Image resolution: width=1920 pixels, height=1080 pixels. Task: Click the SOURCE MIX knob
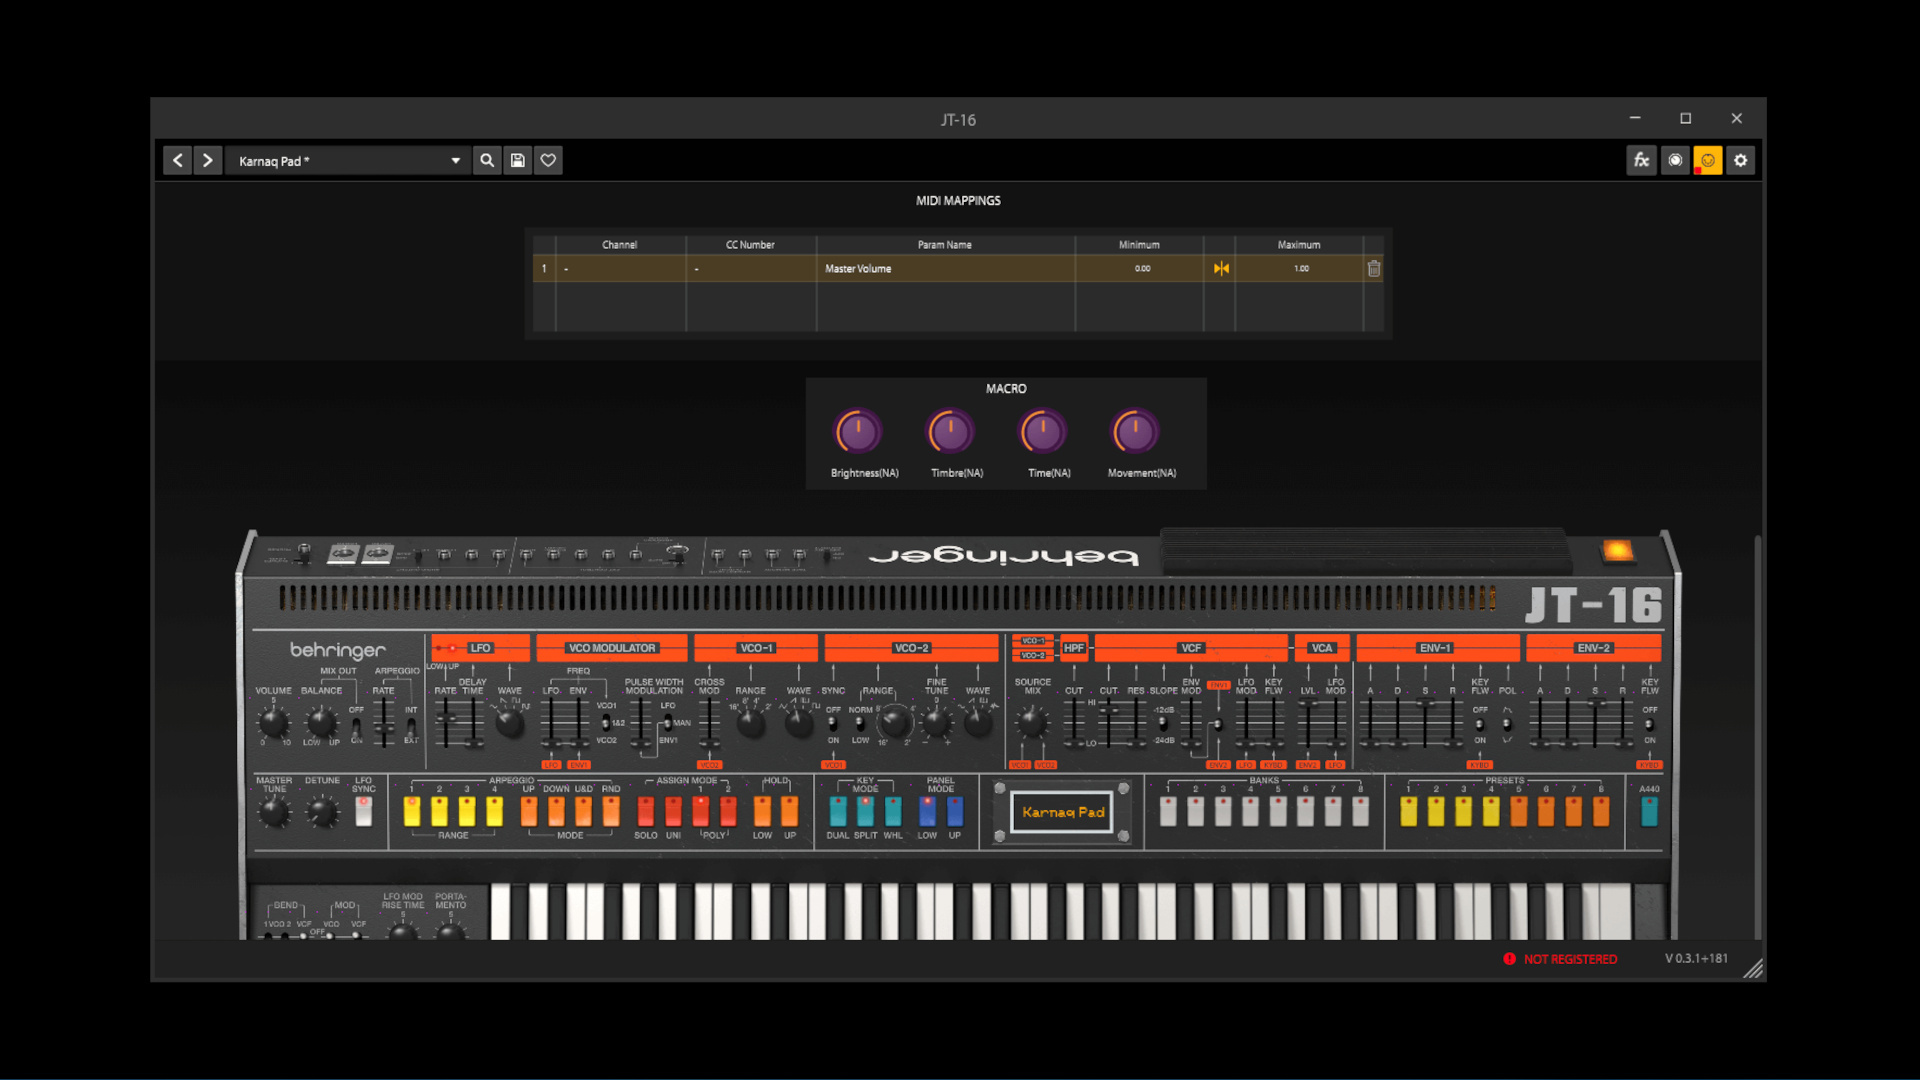click(1032, 722)
